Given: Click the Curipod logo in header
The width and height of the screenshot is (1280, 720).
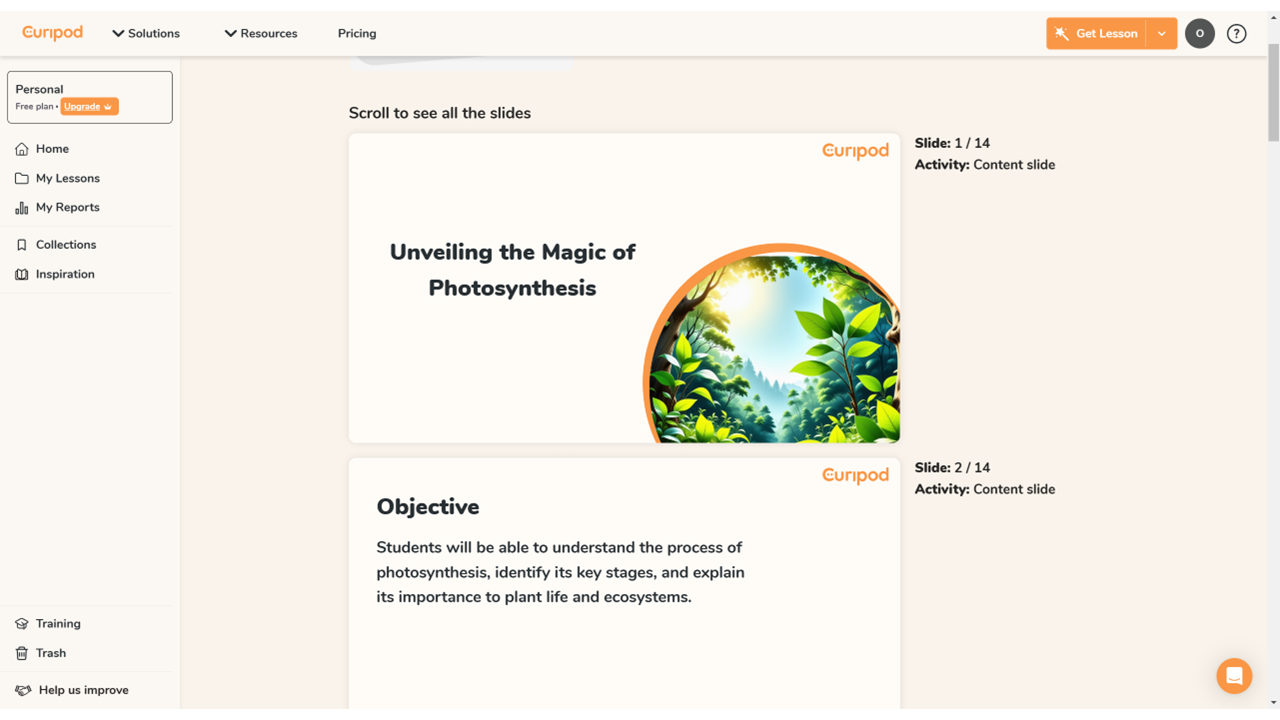Looking at the screenshot, I should coord(53,33).
